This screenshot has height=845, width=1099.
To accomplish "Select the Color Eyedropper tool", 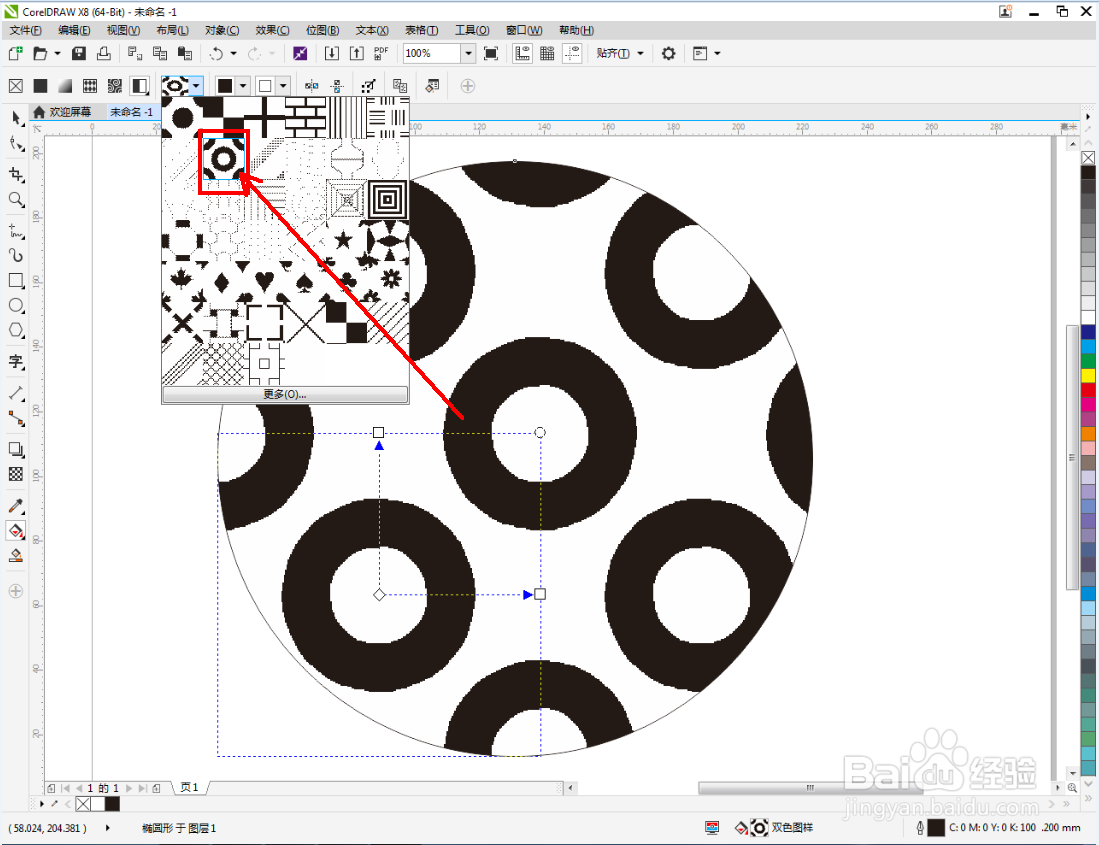I will coord(15,506).
